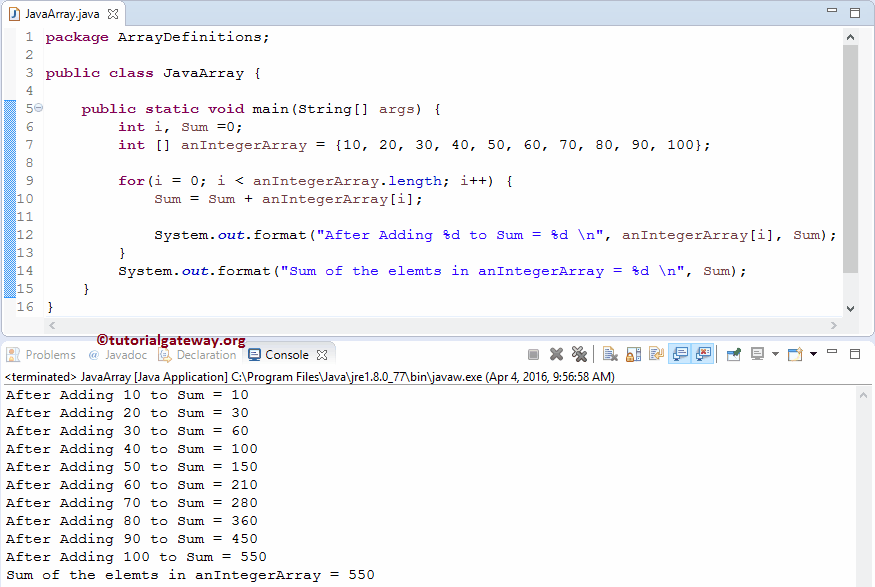Viewport: 875px width, 587px height.
Task: Remove all terminated launches
Action: (x=580, y=353)
